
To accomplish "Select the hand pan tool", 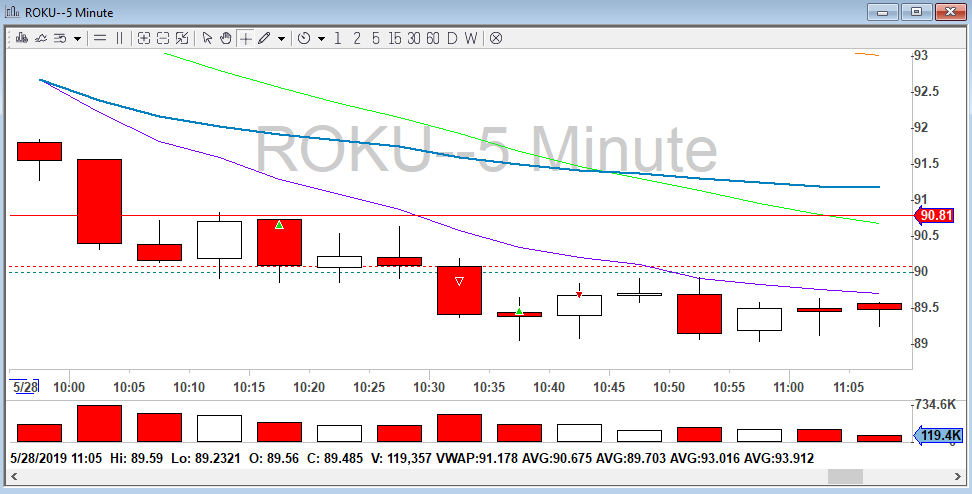I will (x=226, y=38).
